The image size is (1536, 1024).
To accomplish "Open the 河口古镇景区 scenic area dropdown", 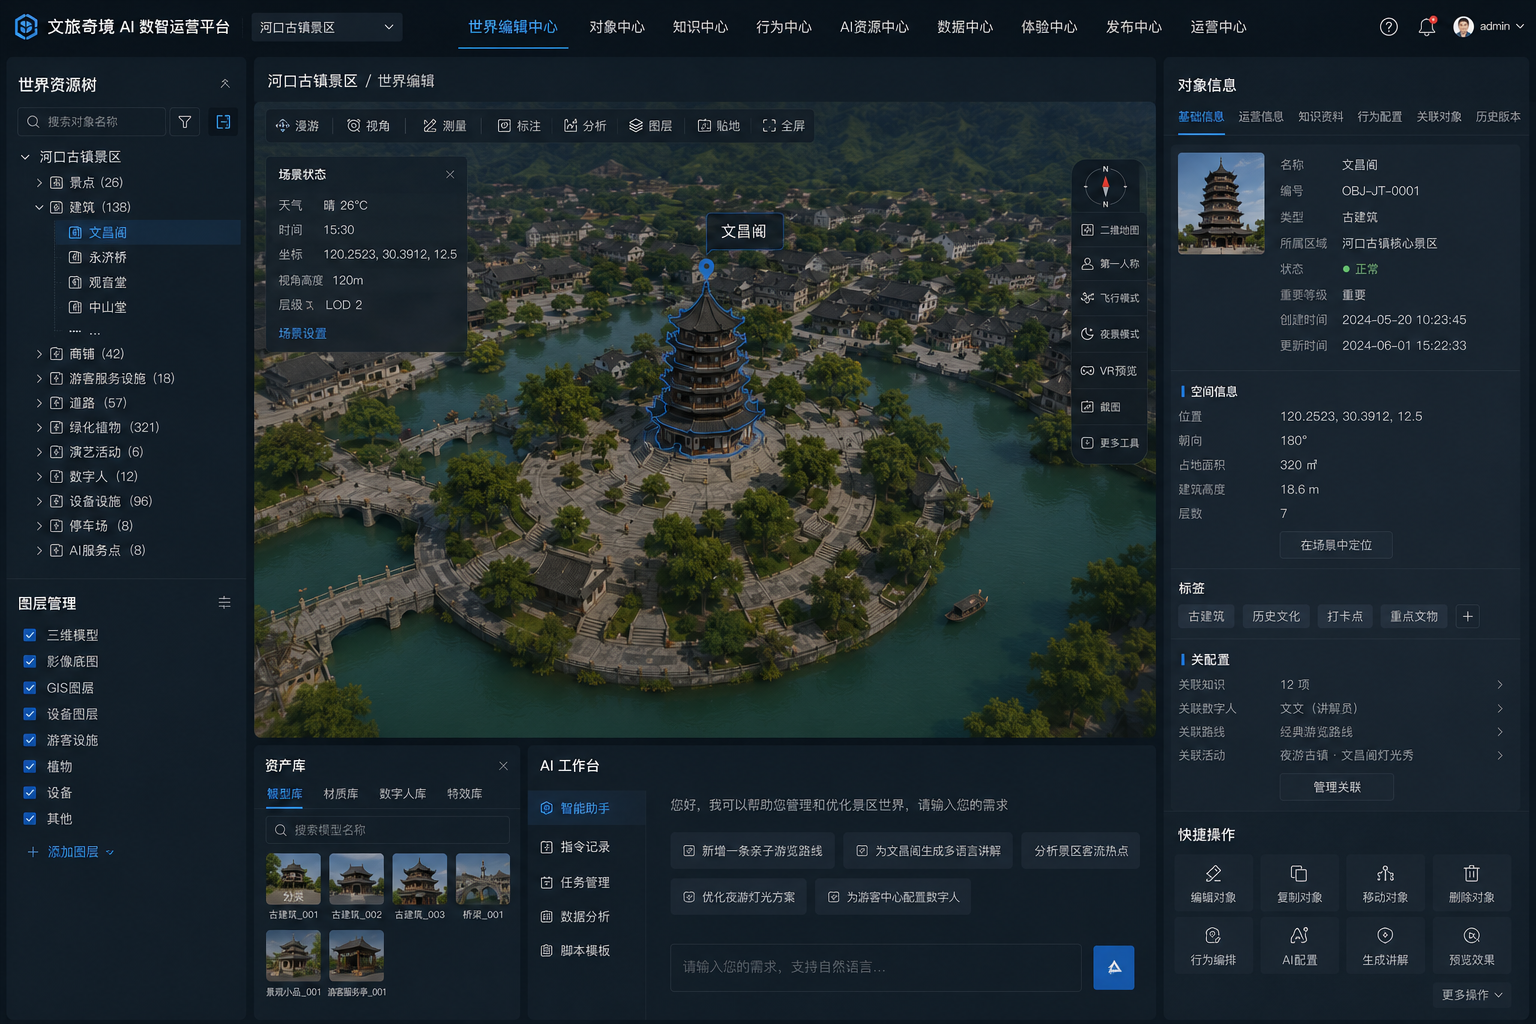I will pos(327,27).
